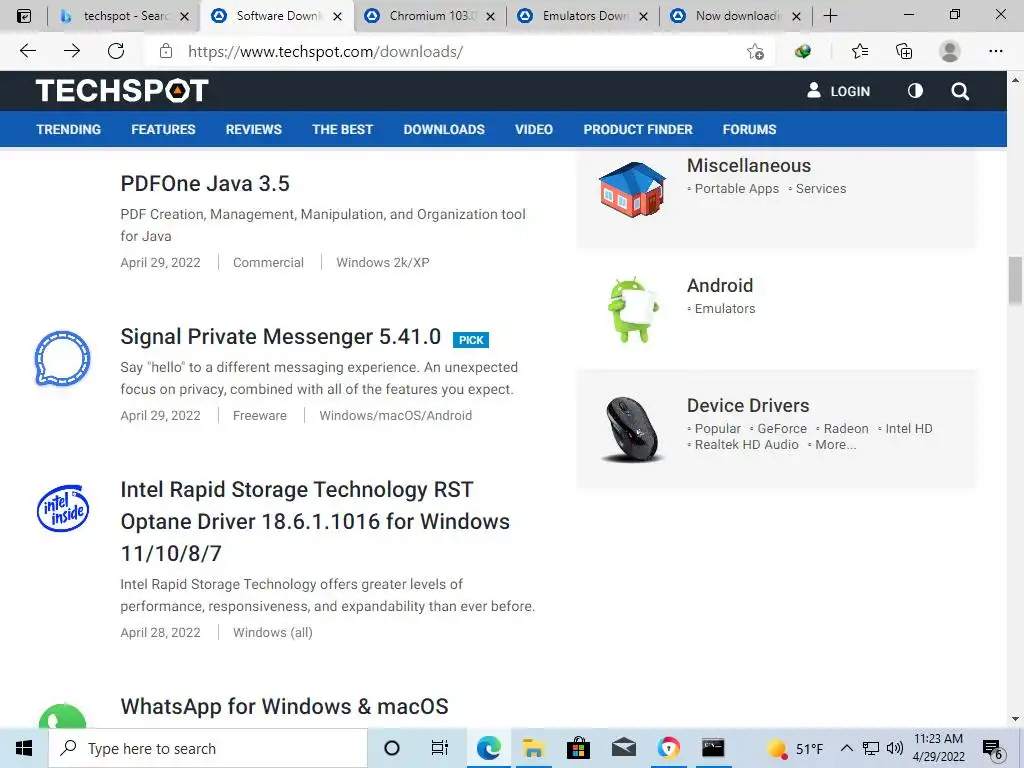This screenshot has width=1024, height=768.
Task: Click the browser forward arrow
Action: [72, 51]
